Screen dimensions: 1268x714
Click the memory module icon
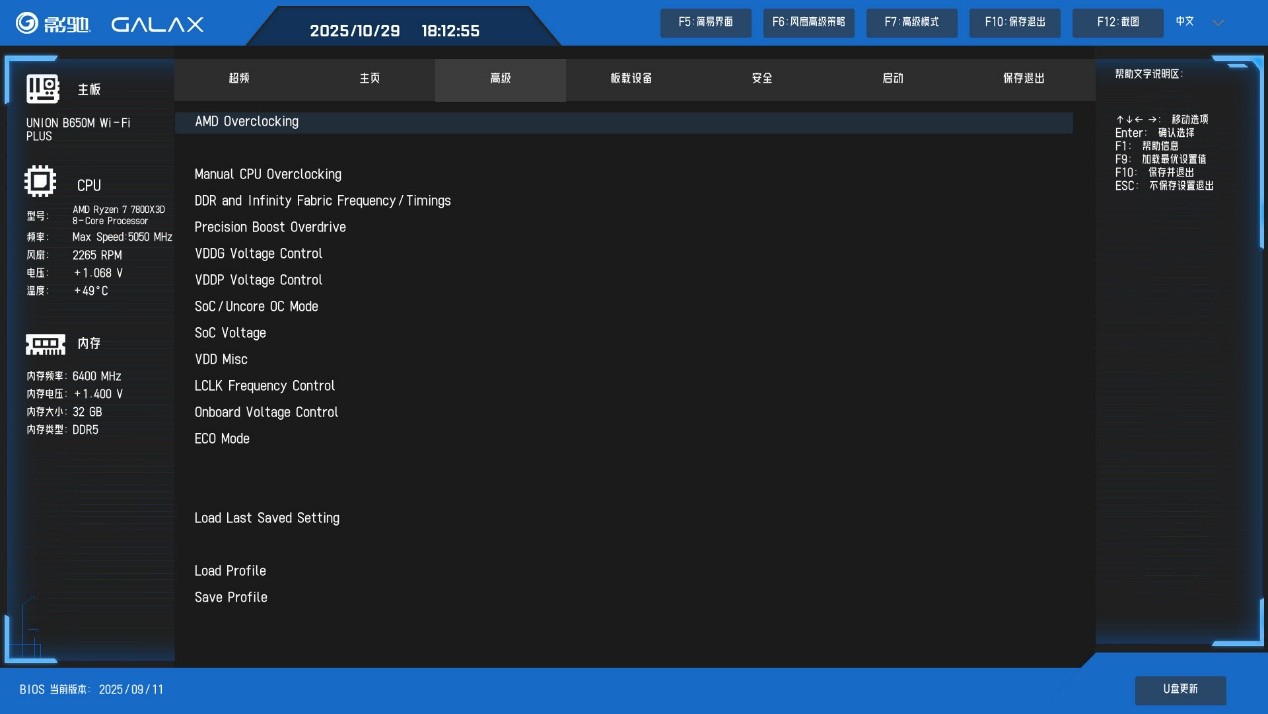(45, 344)
